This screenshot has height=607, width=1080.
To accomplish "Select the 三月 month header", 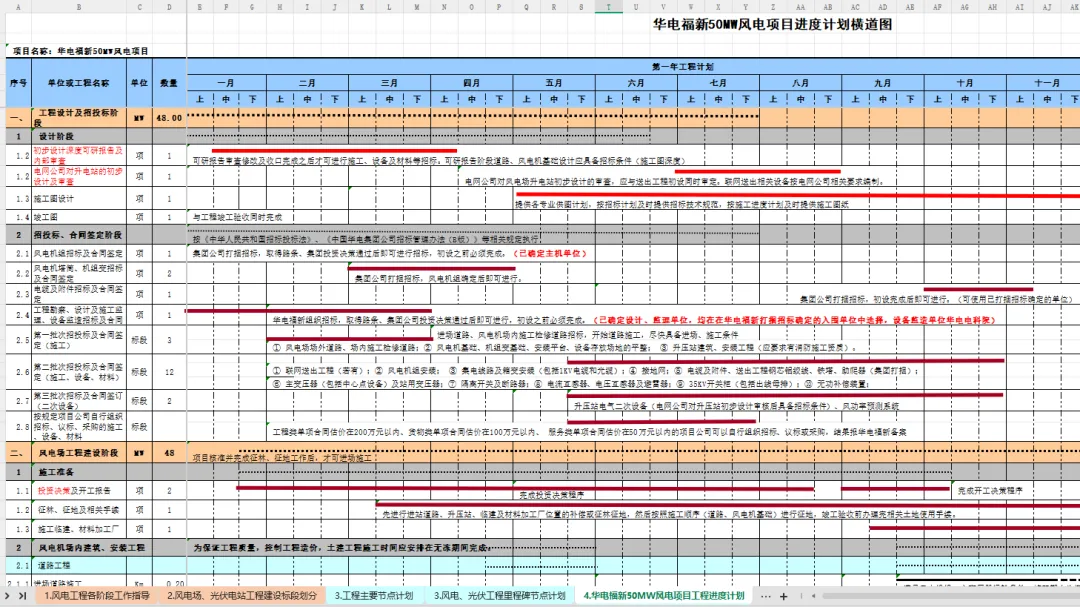I will pos(389,83).
